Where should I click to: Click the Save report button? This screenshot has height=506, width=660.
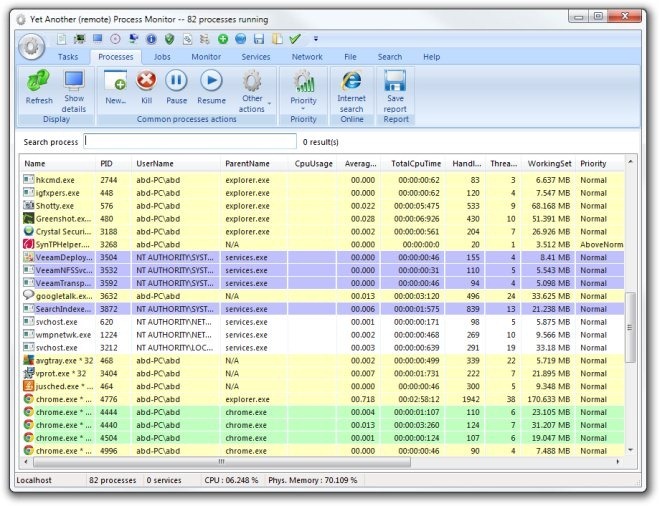pos(395,91)
